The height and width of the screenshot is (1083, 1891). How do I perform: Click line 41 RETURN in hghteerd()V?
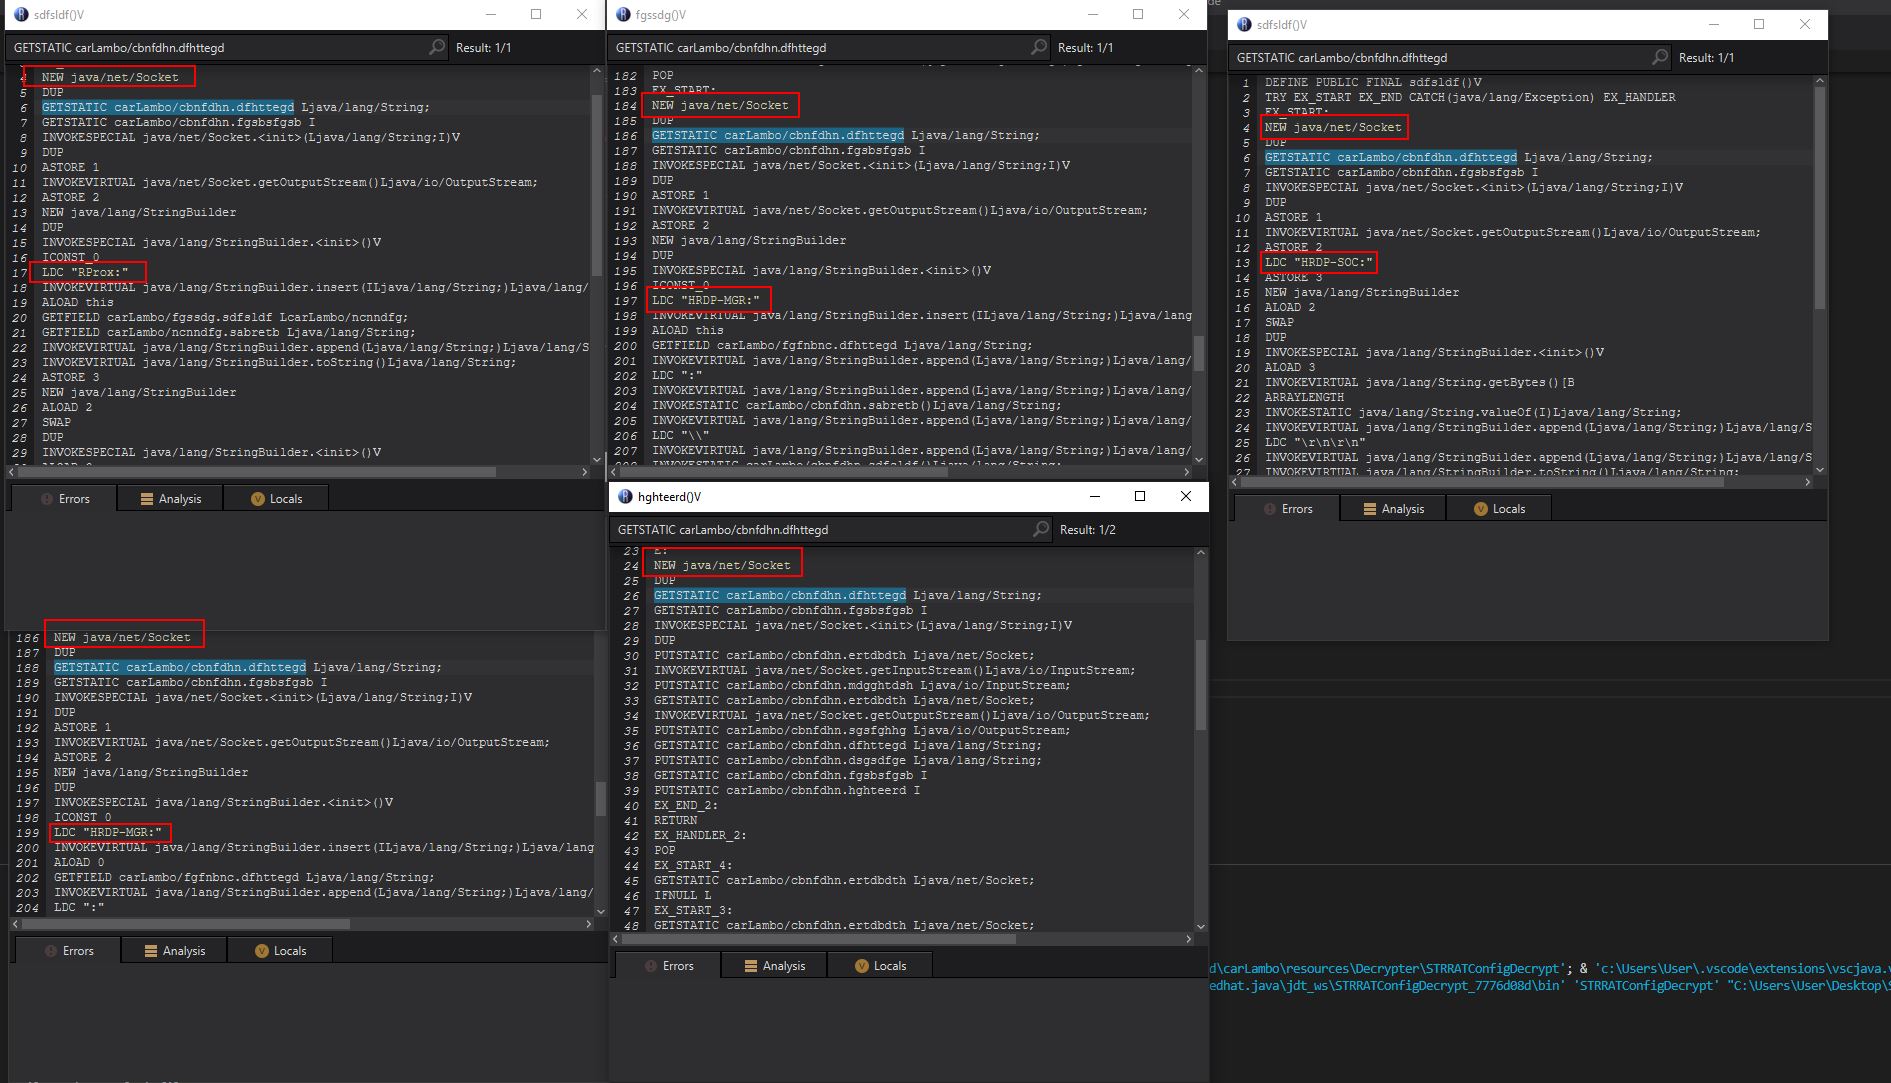pos(676,820)
